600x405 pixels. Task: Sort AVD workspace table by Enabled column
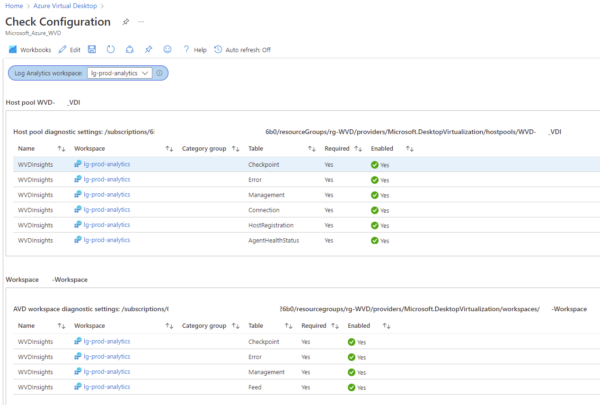coord(386,326)
